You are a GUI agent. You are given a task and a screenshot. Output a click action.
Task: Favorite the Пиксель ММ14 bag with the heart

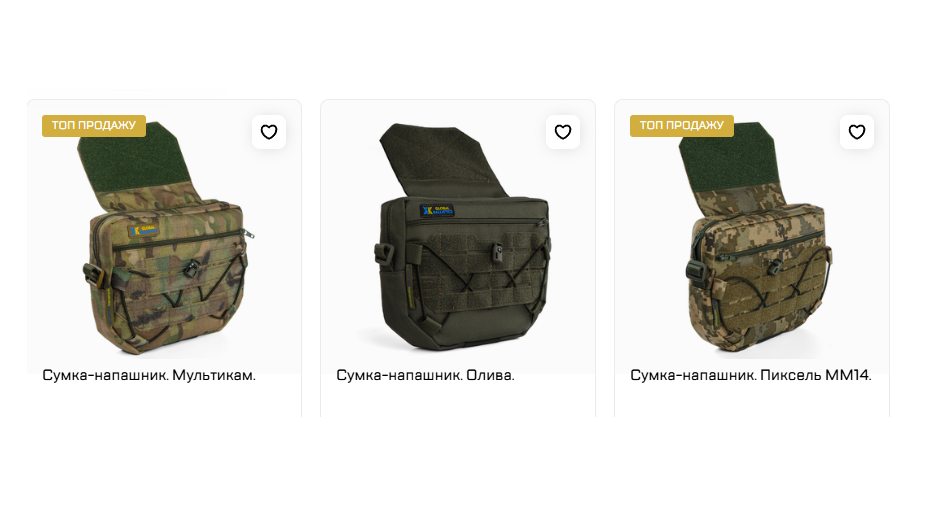coord(856,132)
